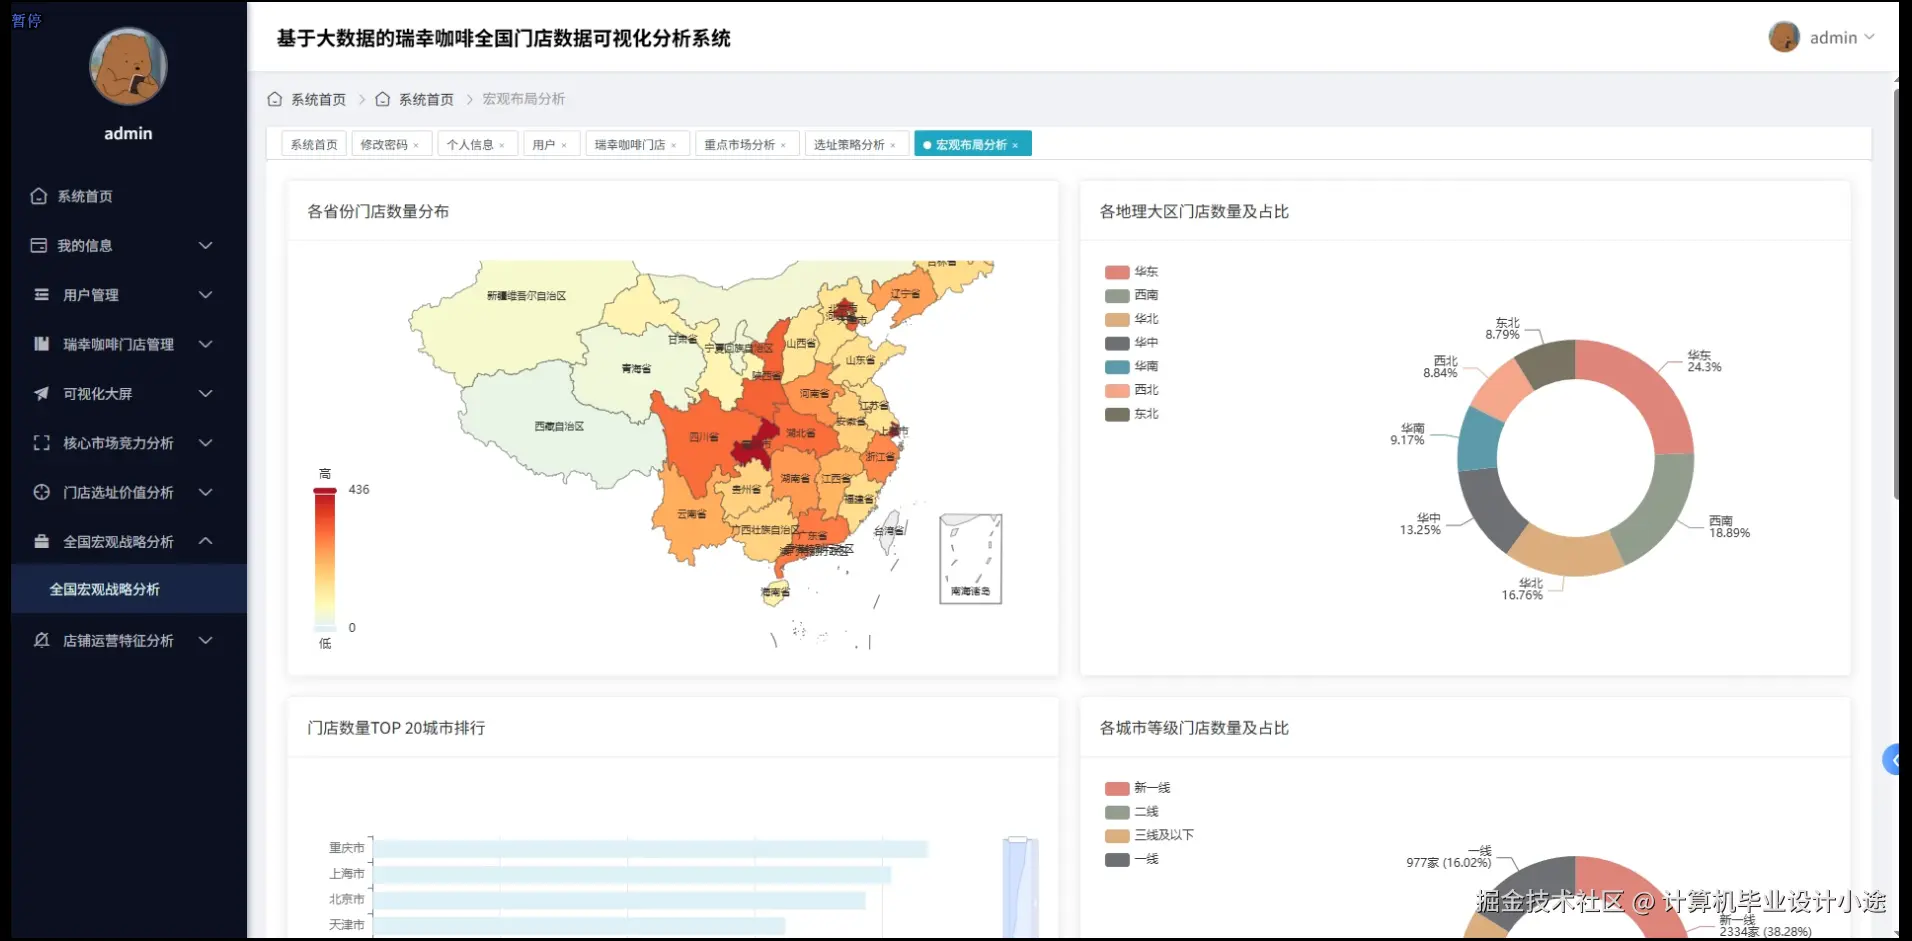This screenshot has width=1912, height=941.
Task: Click the 南海诸岛 inset map
Action: pos(970,559)
